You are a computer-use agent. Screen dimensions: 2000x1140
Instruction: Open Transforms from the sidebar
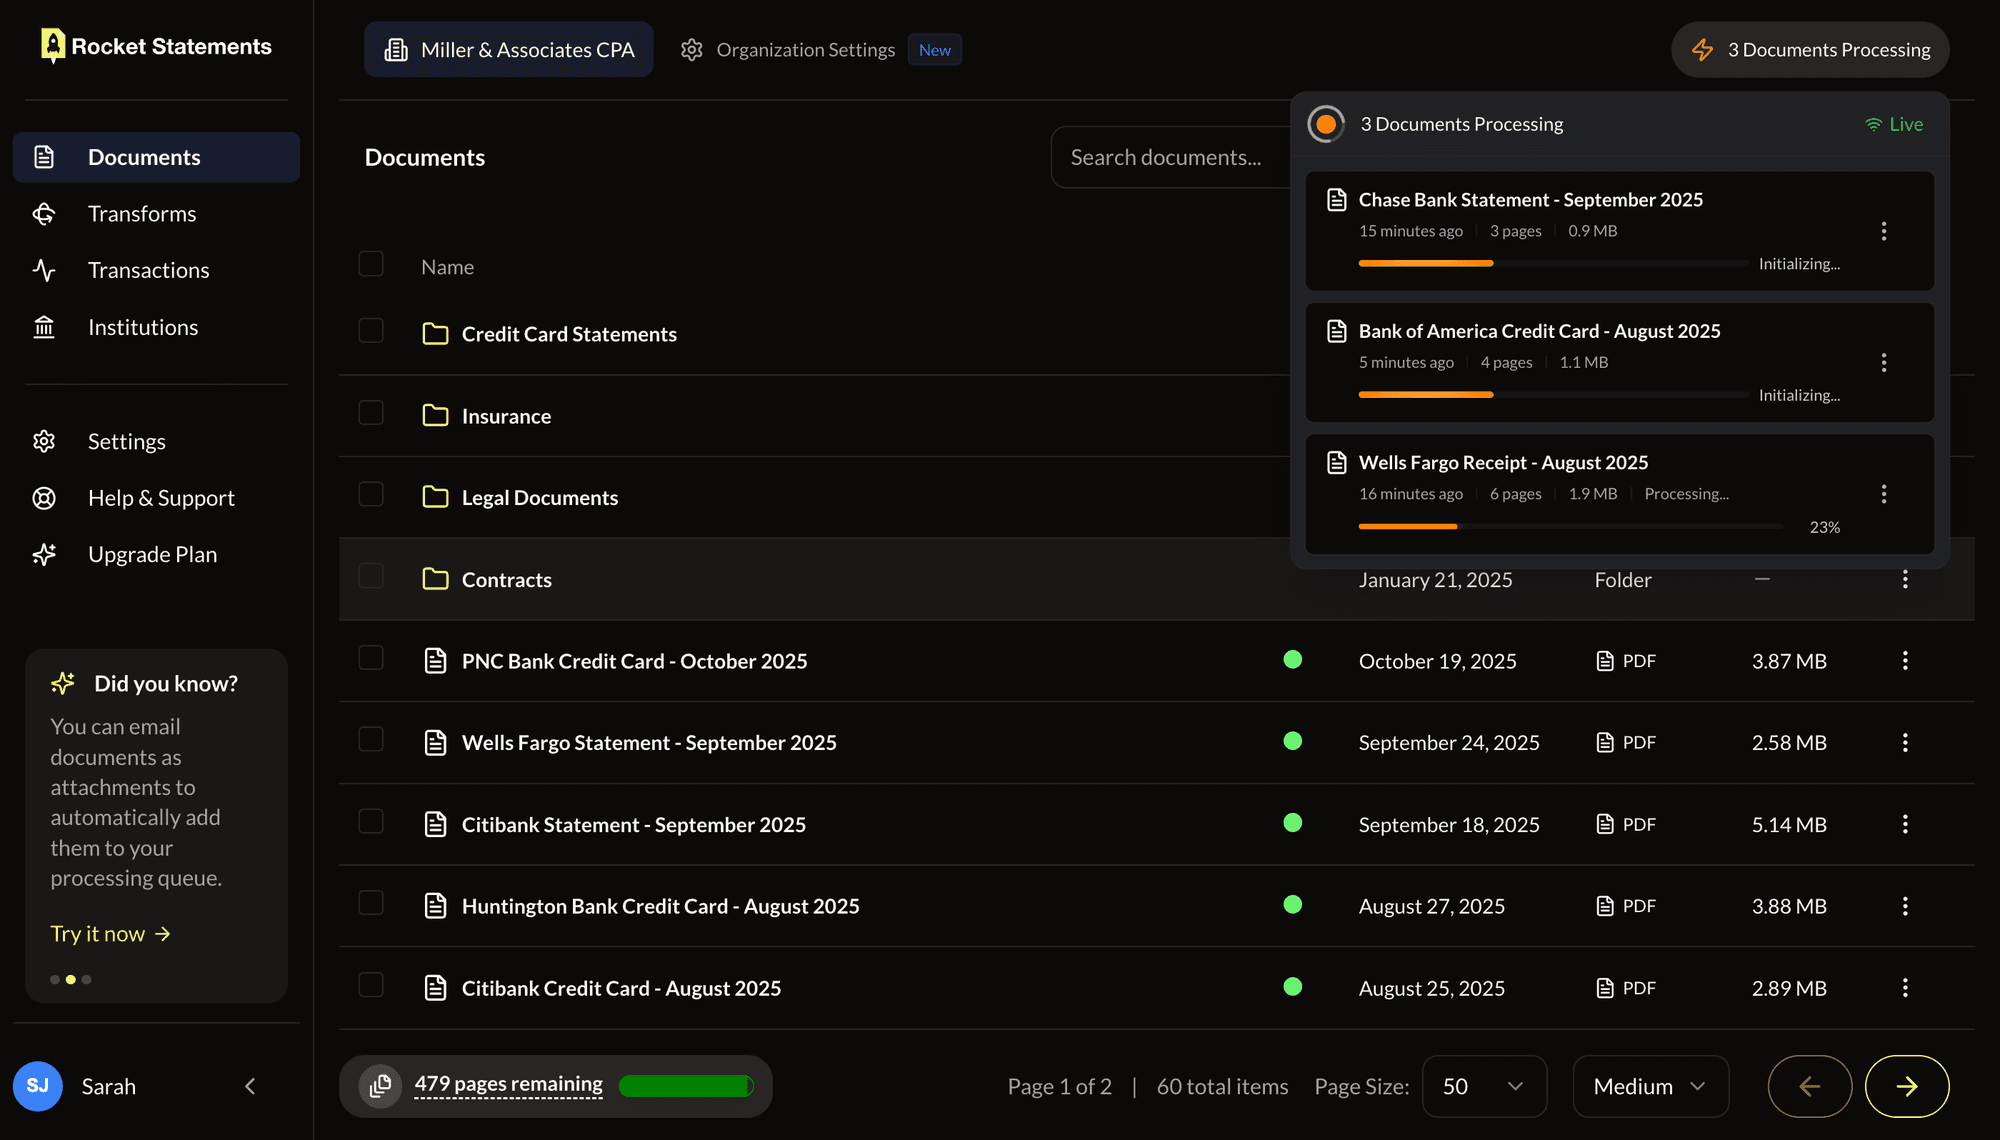141,214
